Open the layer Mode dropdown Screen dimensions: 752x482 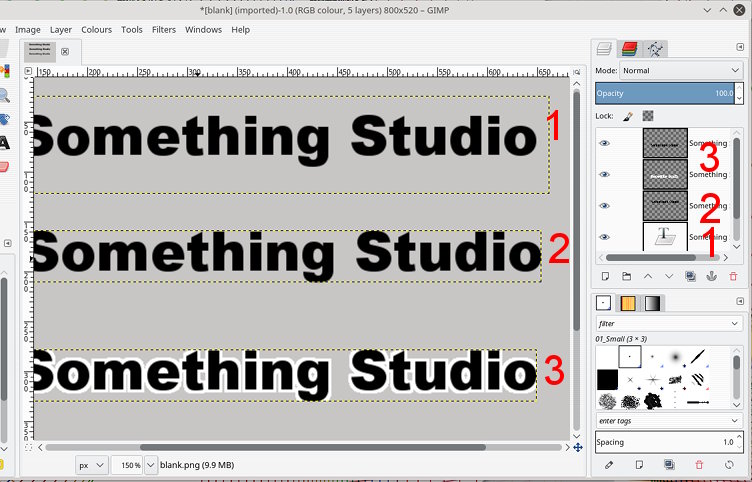click(x=681, y=71)
